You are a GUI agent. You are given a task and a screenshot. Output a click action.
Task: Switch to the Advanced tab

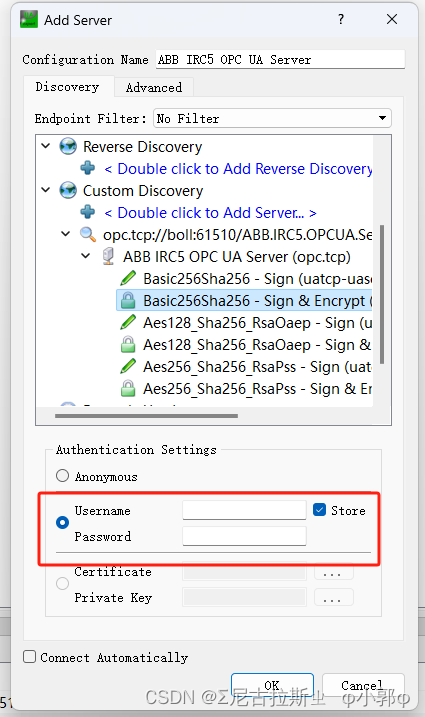(x=154, y=87)
